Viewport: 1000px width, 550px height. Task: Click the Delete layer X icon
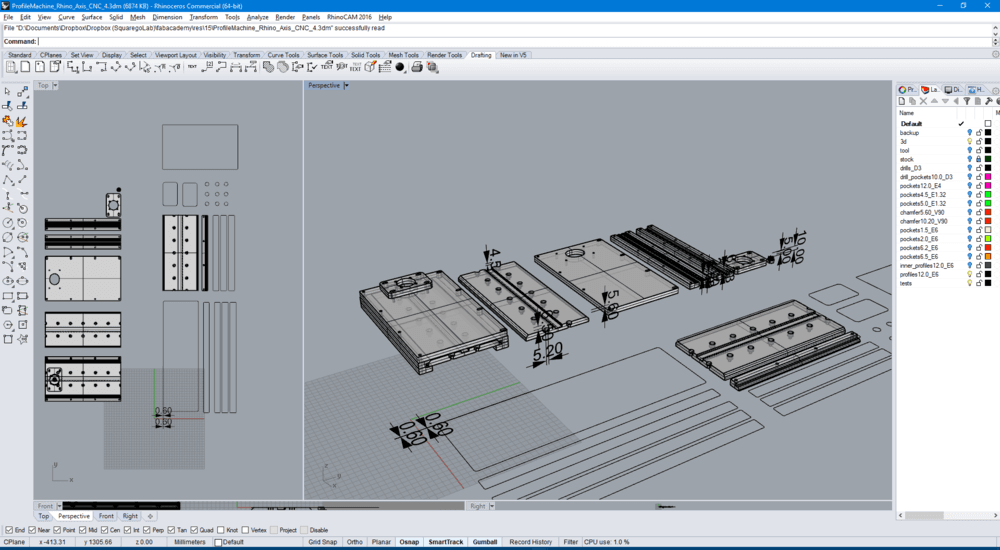(x=923, y=101)
